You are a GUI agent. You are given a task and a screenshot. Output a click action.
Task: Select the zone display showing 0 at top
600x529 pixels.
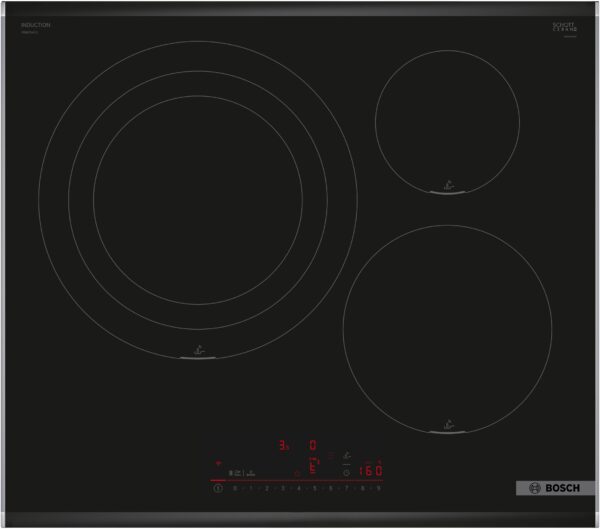coord(313,445)
